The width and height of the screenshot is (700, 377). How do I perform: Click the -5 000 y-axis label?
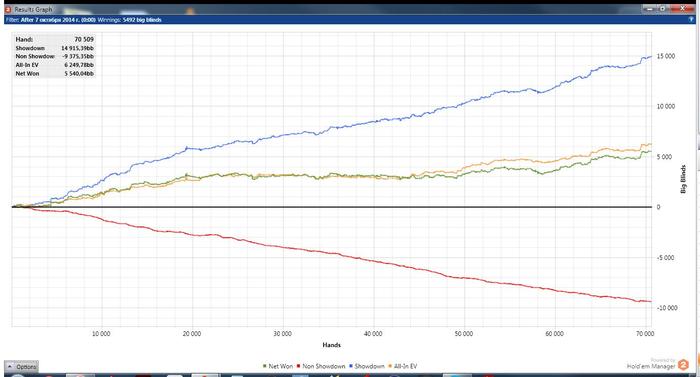point(665,258)
